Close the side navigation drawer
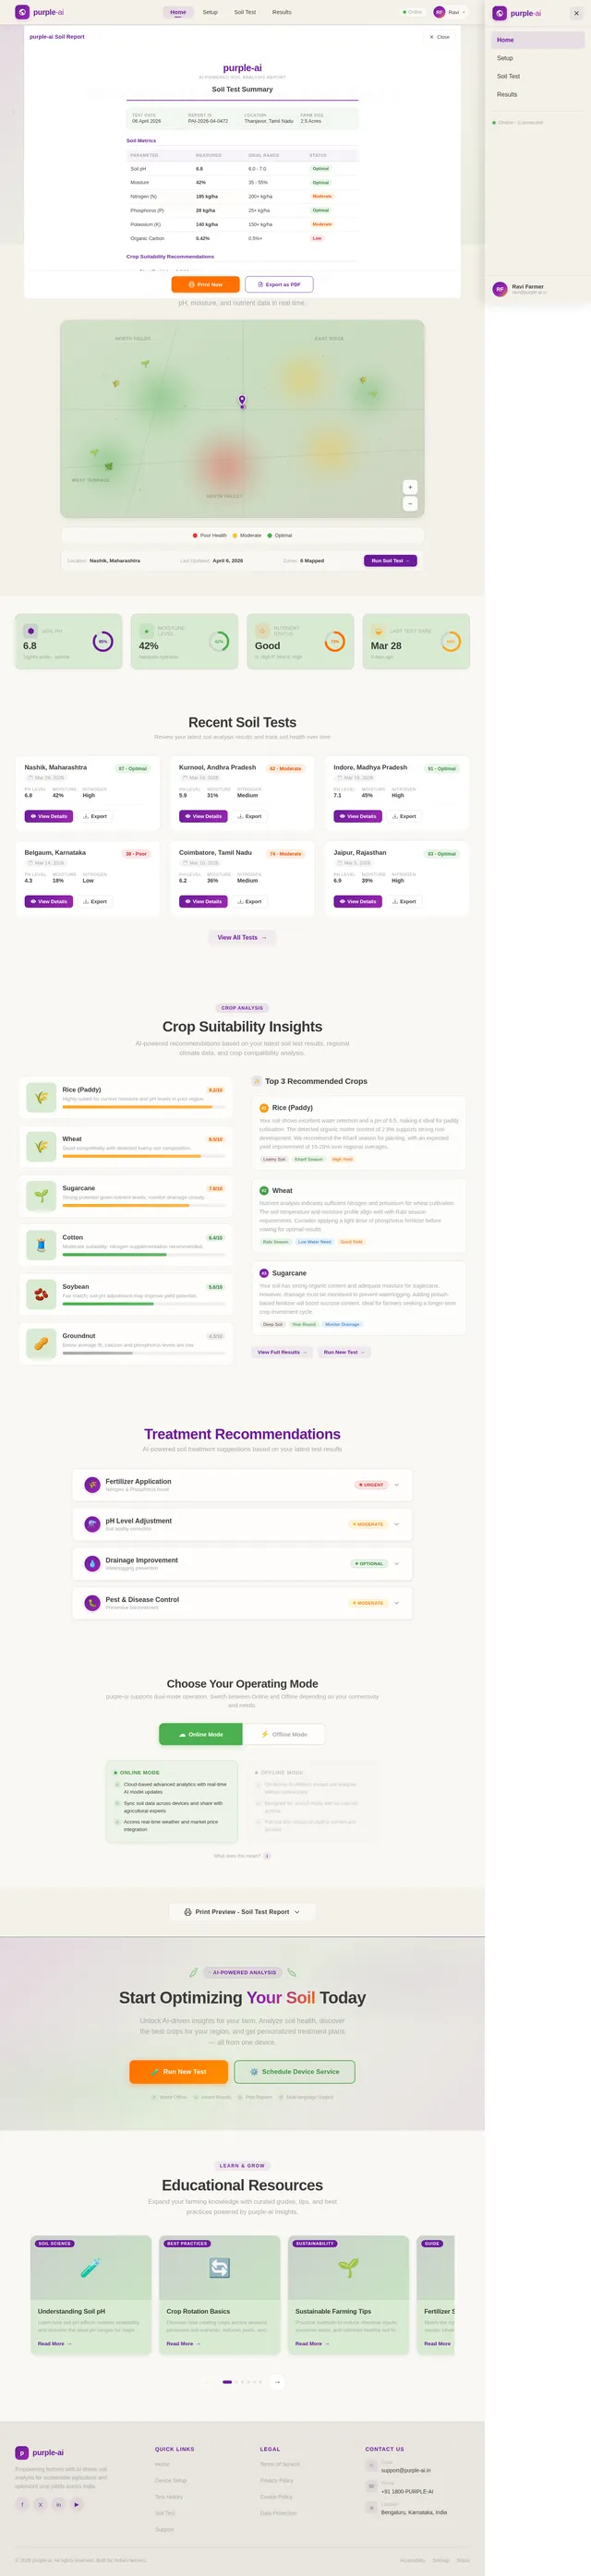 576,13
